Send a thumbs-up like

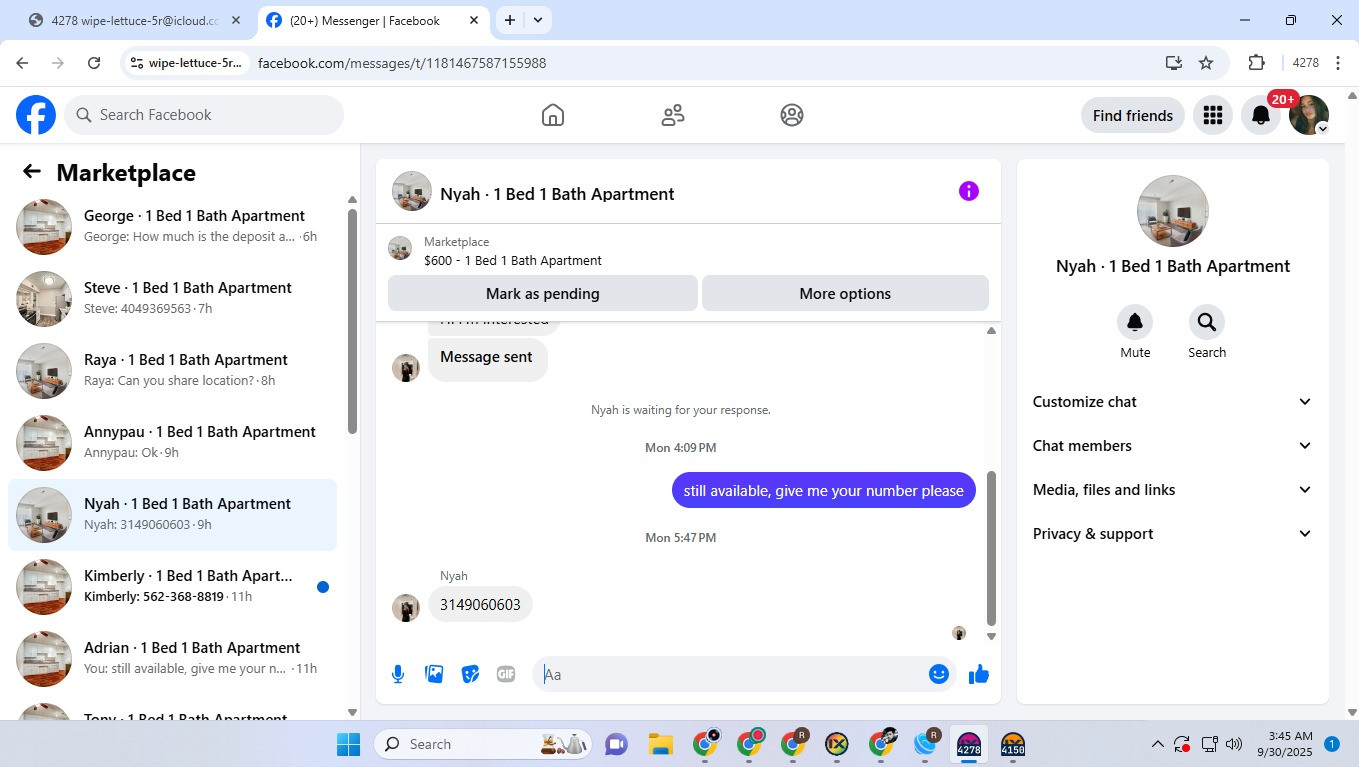[x=979, y=674]
